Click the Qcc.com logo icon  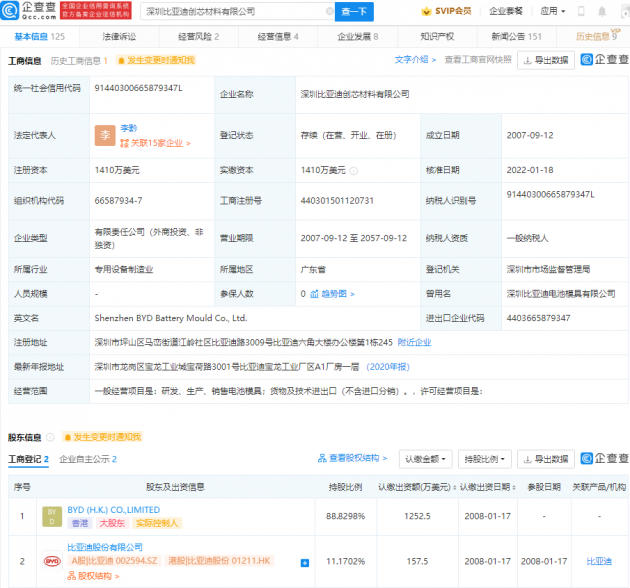pyautogui.click(x=10, y=11)
